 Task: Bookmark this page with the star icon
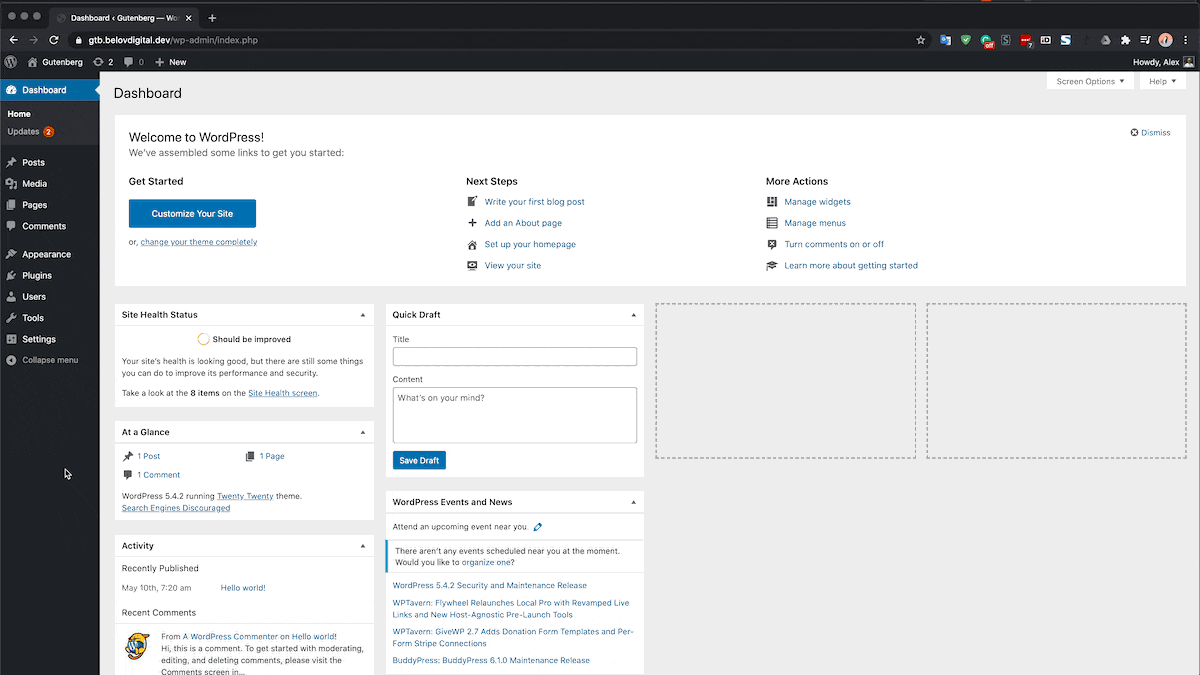click(921, 40)
